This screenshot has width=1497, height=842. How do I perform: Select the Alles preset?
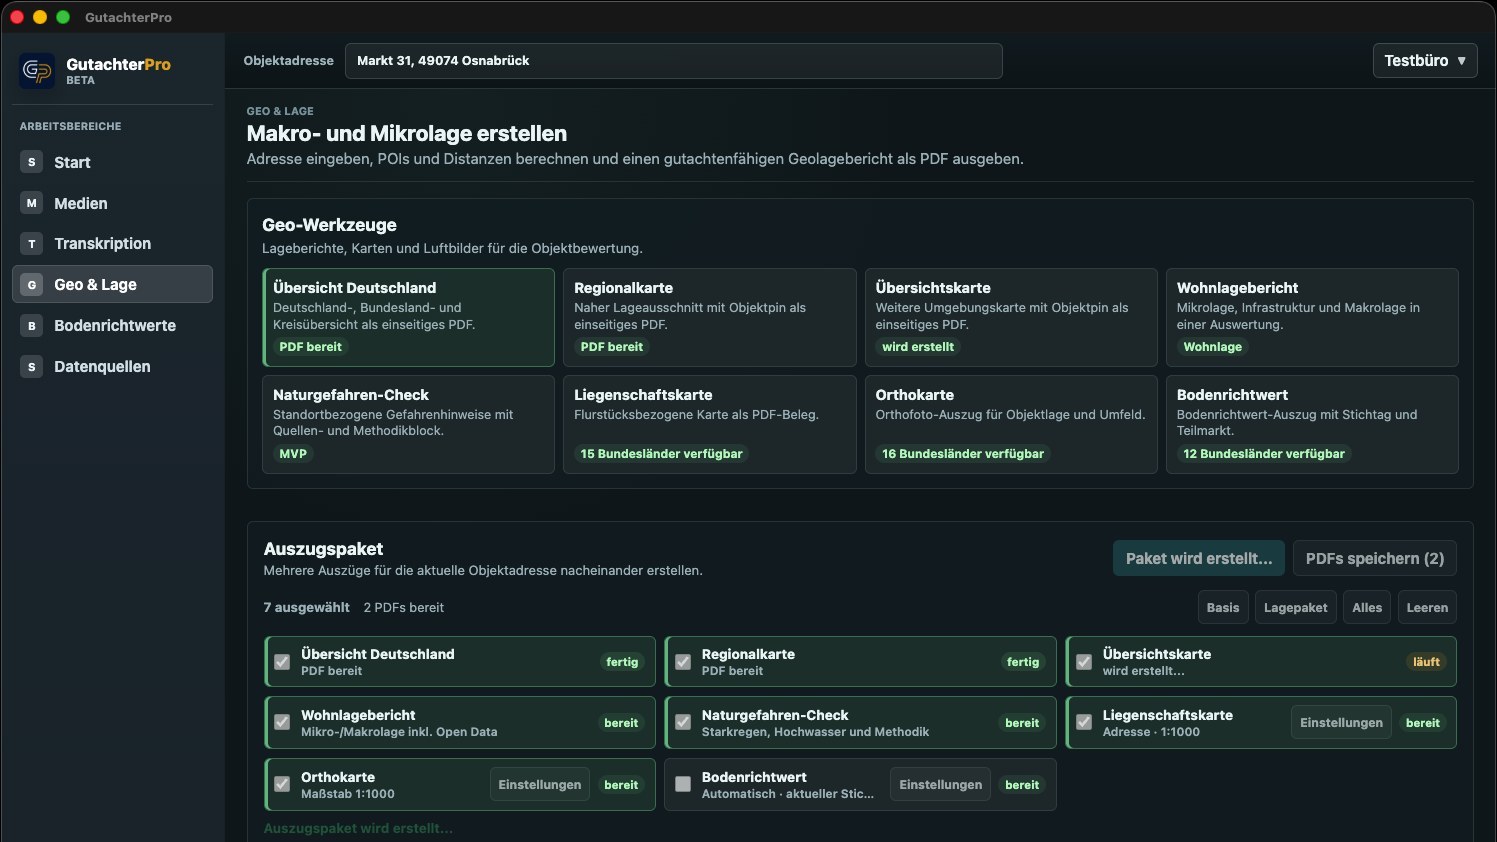(1367, 607)
